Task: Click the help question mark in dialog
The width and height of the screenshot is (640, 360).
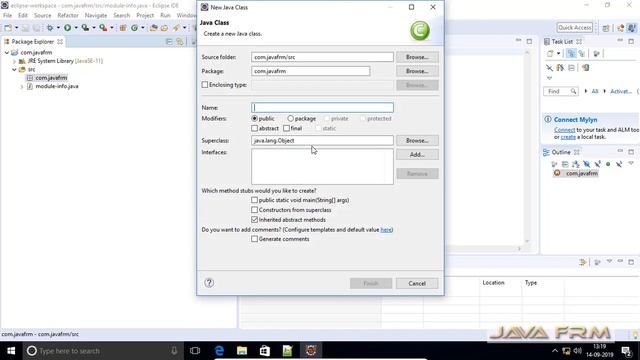Action: (x=209, y=283)
